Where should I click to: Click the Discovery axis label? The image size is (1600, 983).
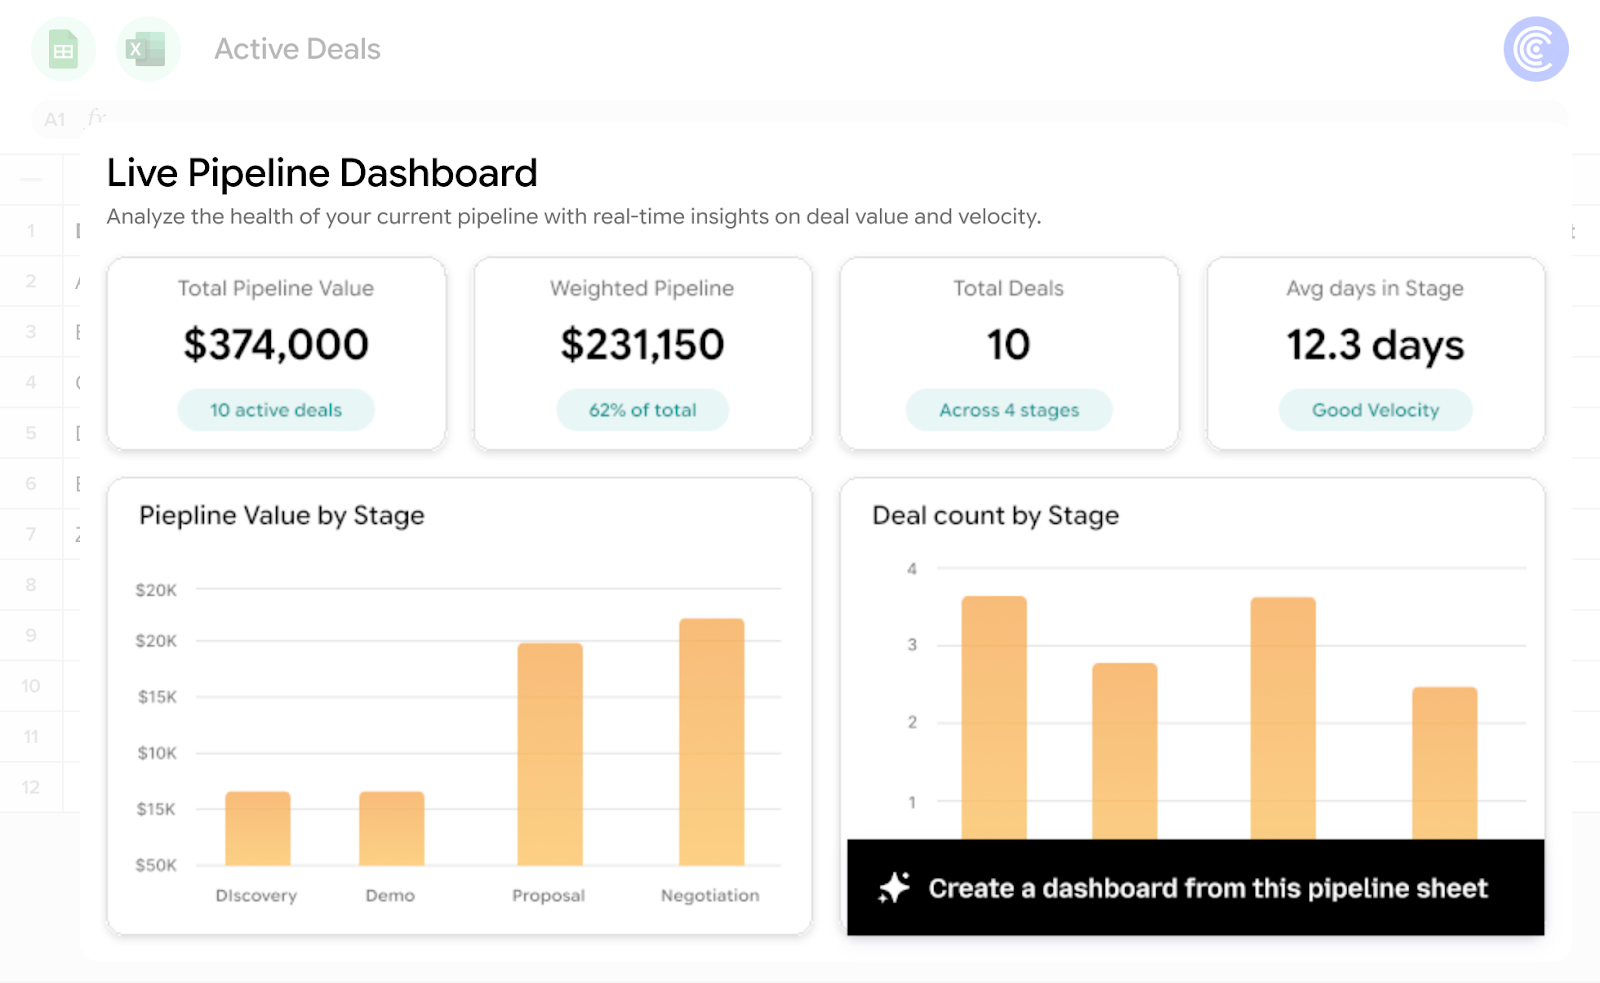pos(256,895)
